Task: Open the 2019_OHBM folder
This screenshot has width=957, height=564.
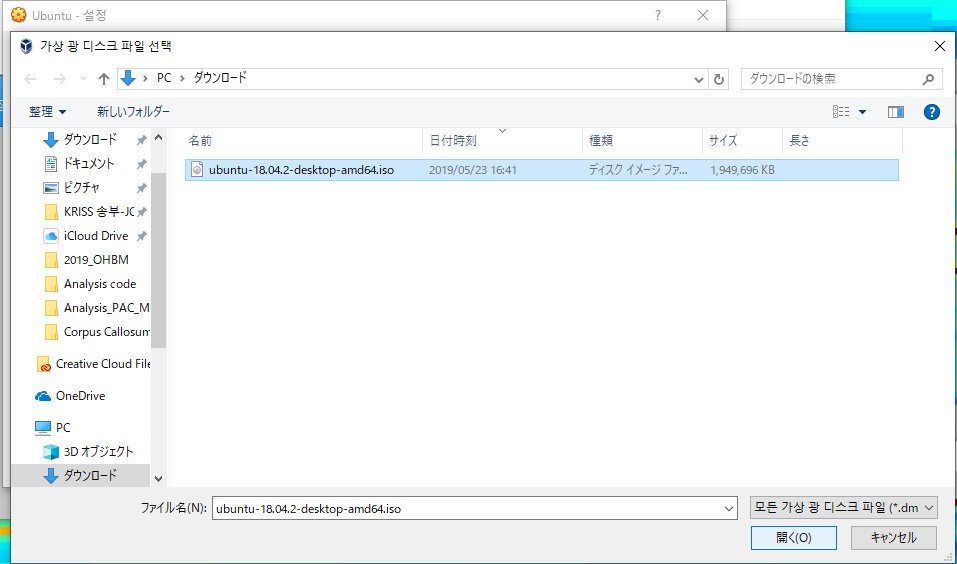Action: tap(96, 259)
